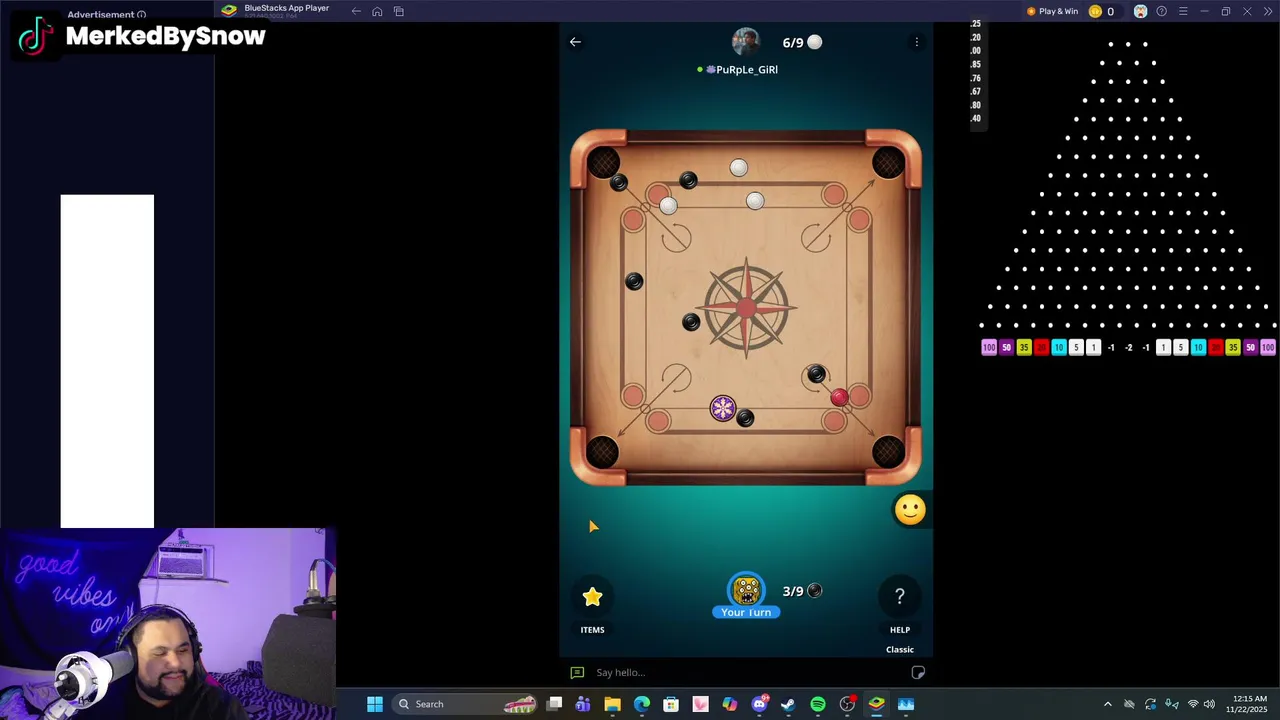Click the opponent 6/9 score text
1280x720 pixels.
pyautogui.click(x=793, y=43)
